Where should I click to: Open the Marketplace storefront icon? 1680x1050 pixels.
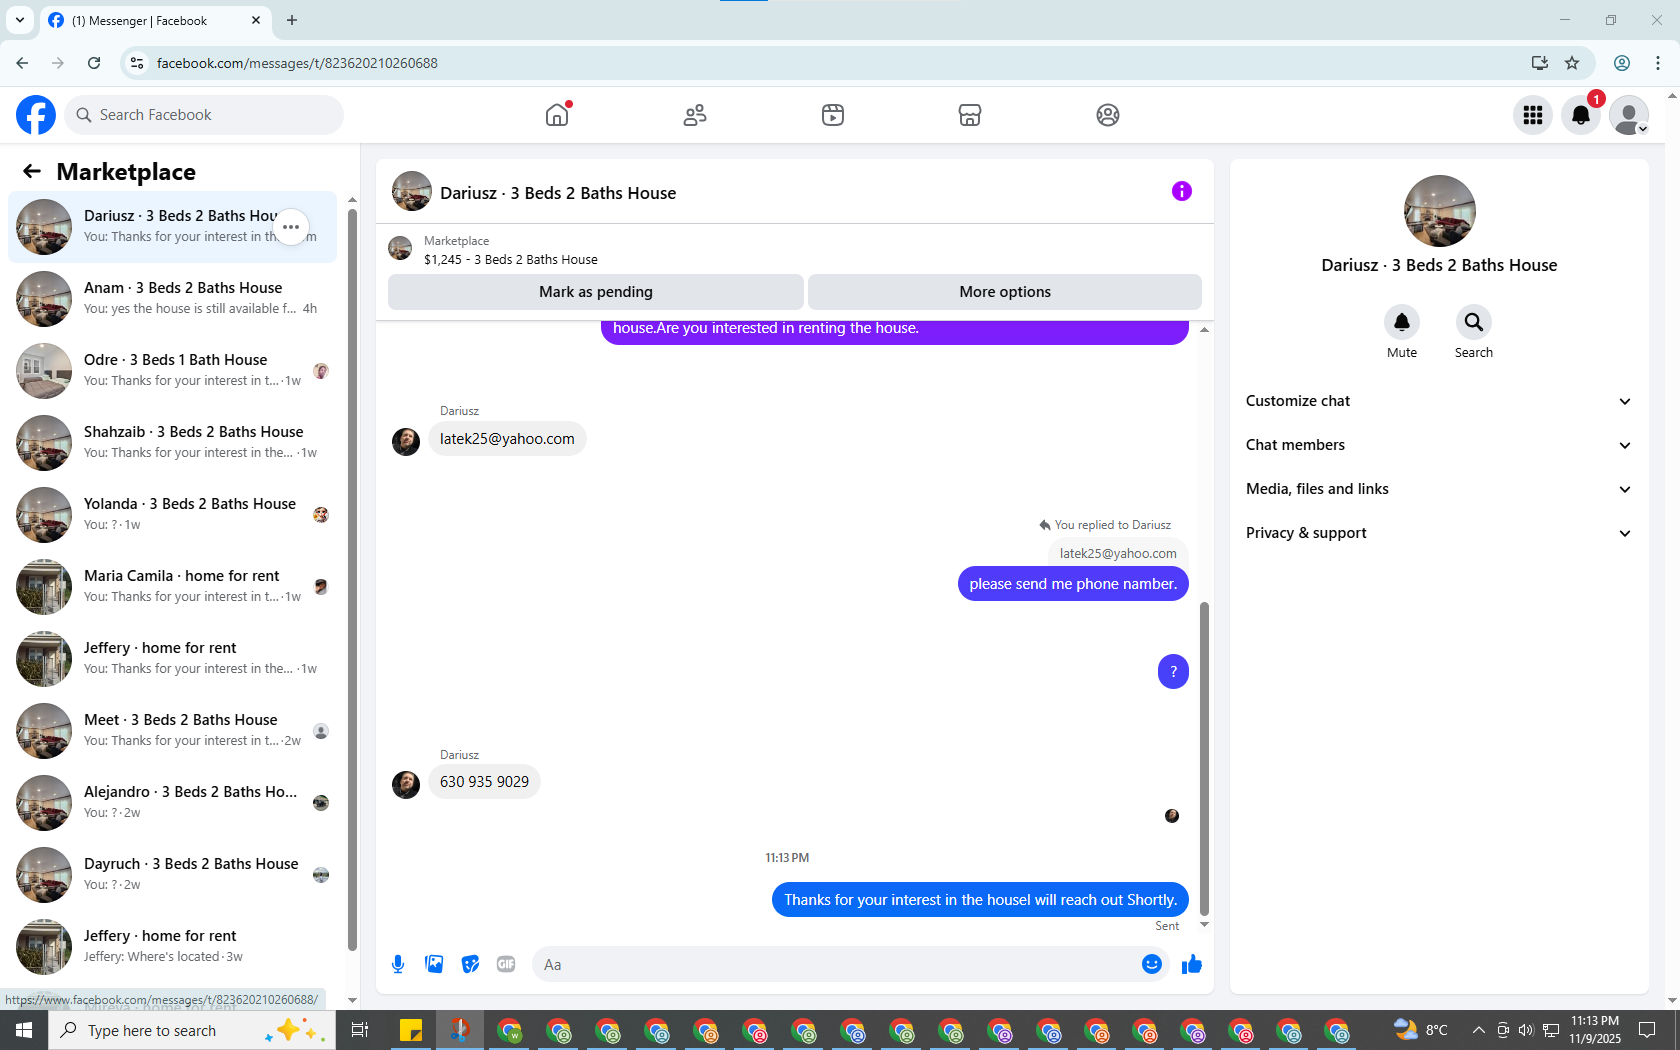(x=970, y=115)
